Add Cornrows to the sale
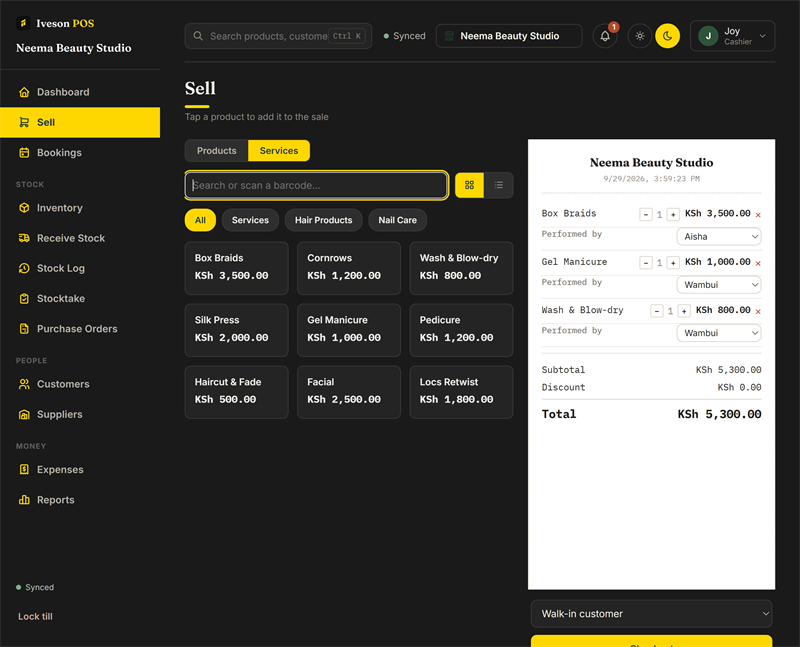The width and height of the screenshot is (800, 647). coord(349,268)
